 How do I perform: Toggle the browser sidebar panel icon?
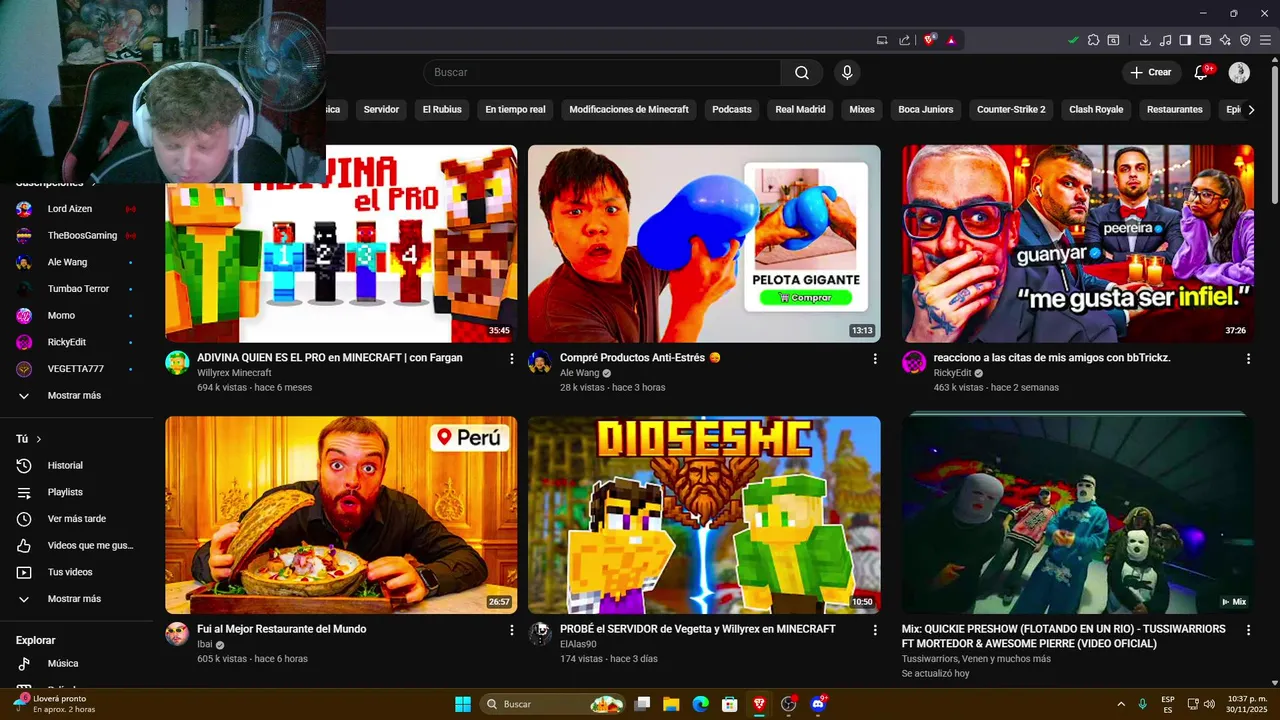click(x=1185, y=40)
